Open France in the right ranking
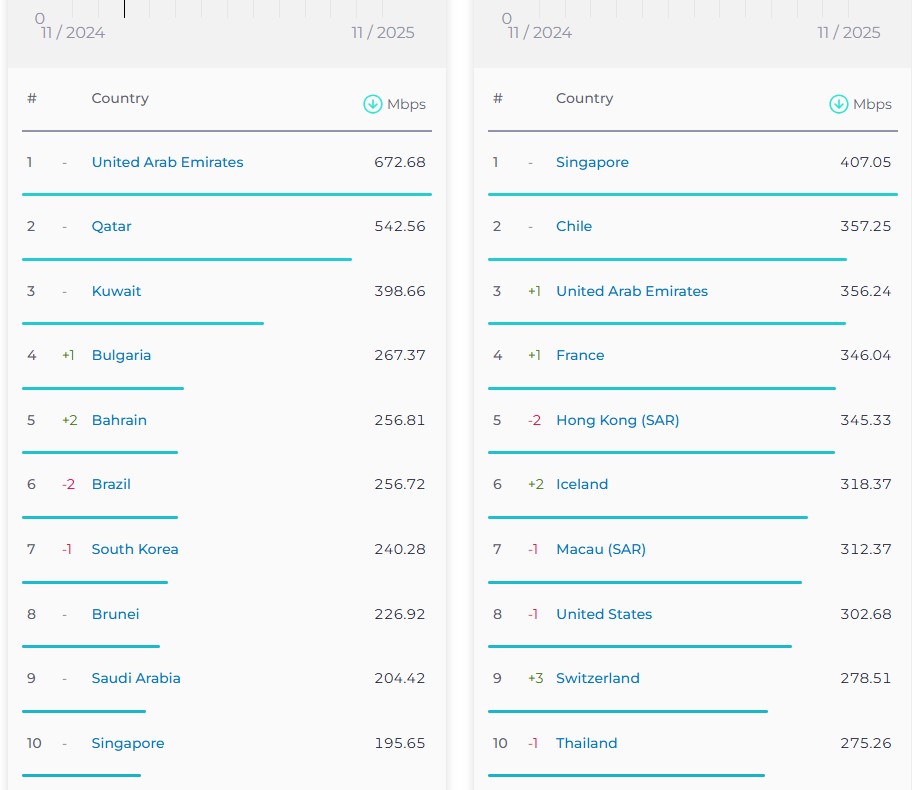912x790 pixels. (x=580, y=355)
